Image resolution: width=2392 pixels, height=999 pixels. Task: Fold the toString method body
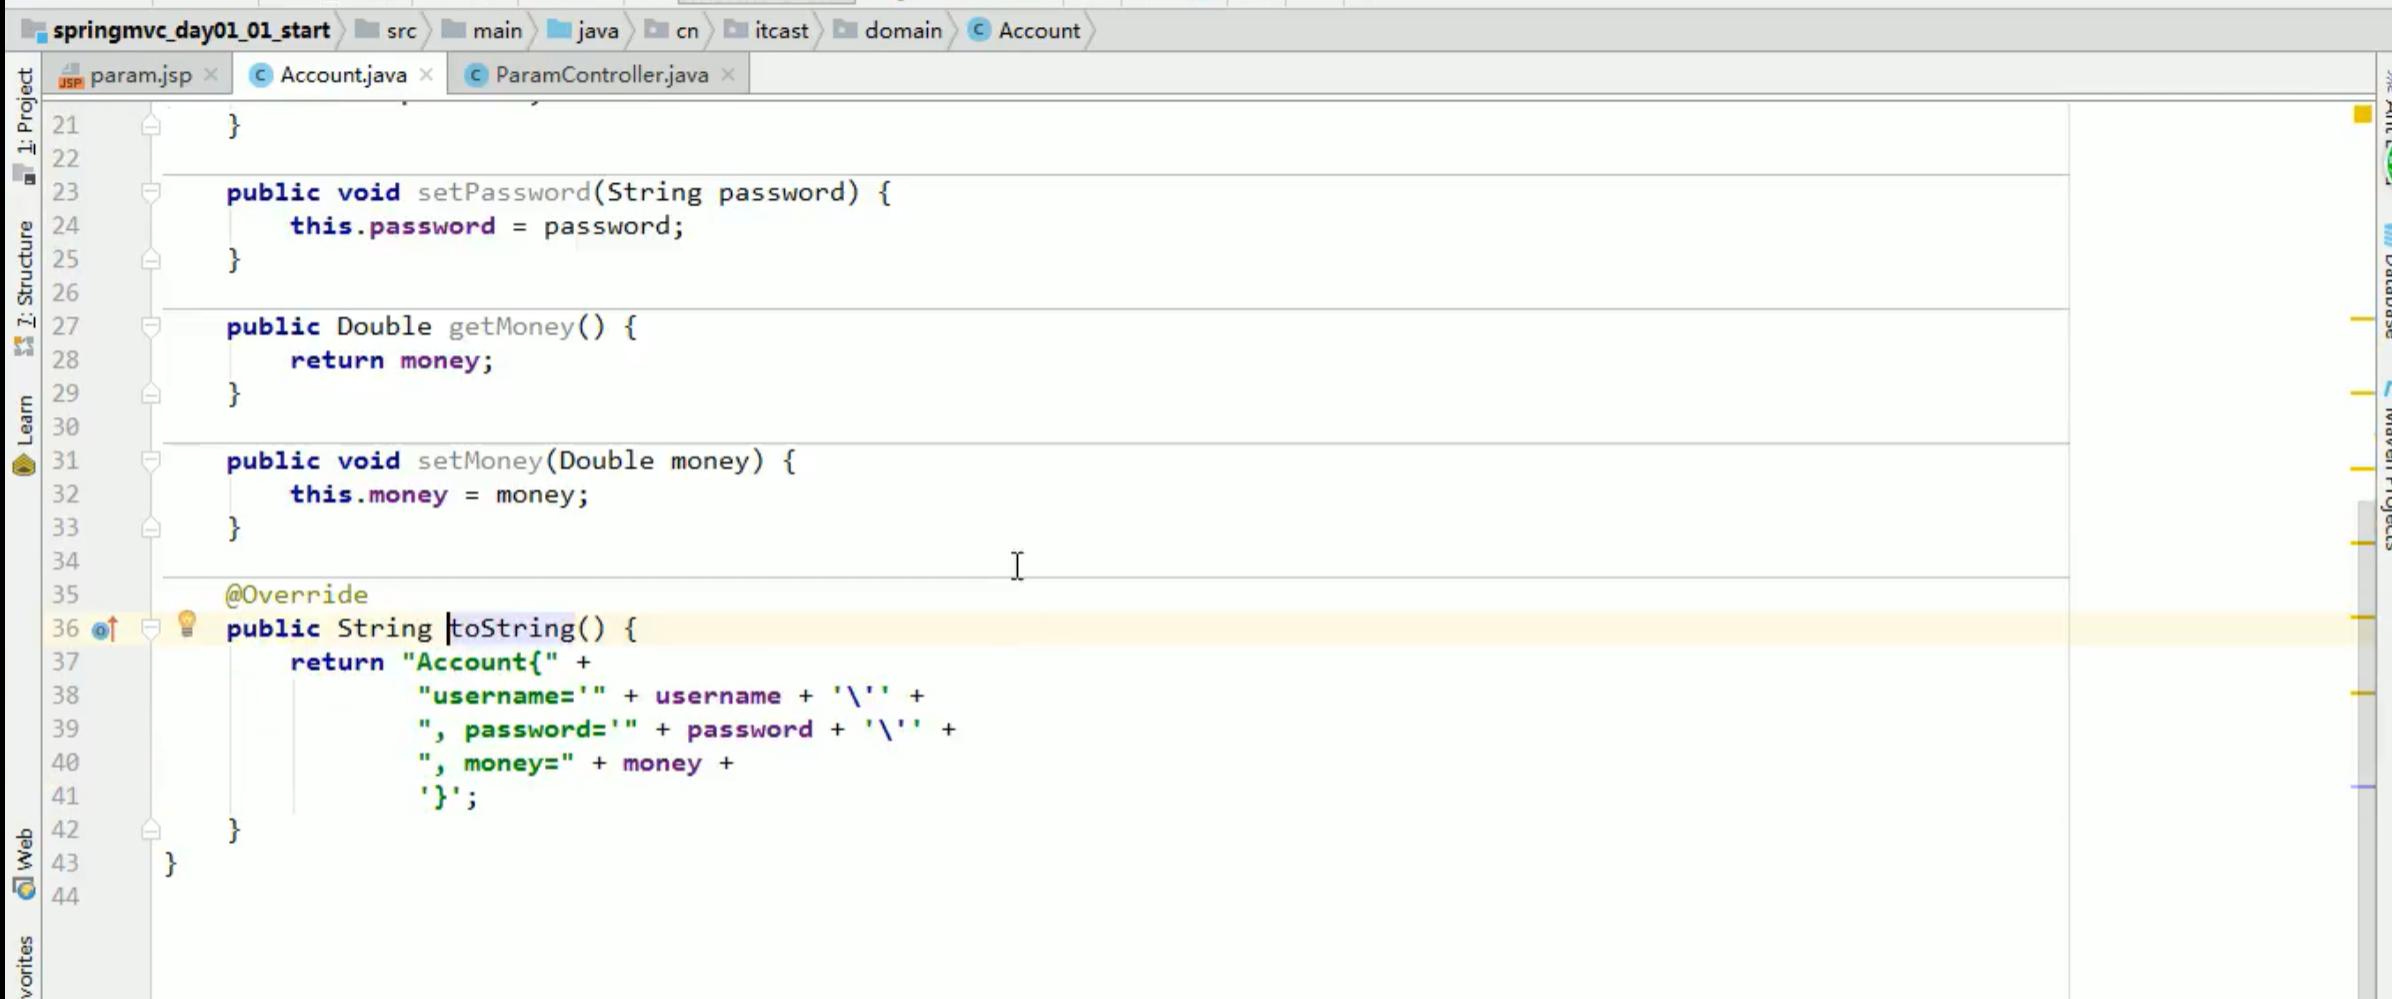(x=151, y=628)
